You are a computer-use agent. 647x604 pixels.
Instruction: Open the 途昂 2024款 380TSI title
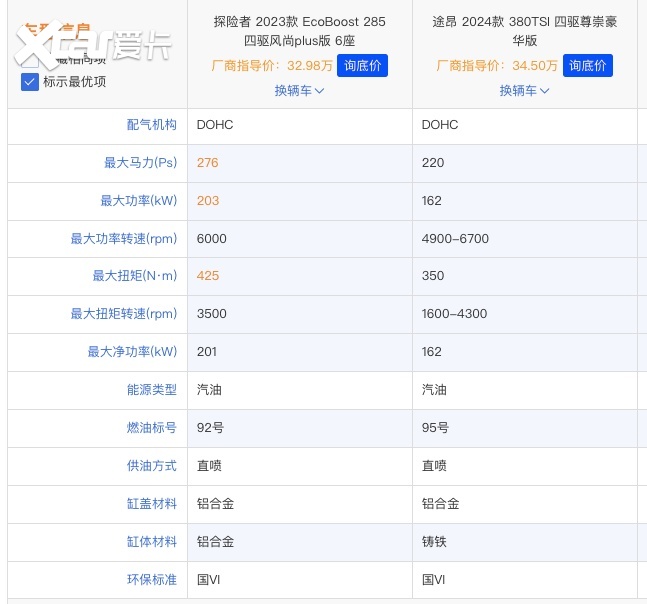point(524,31)
